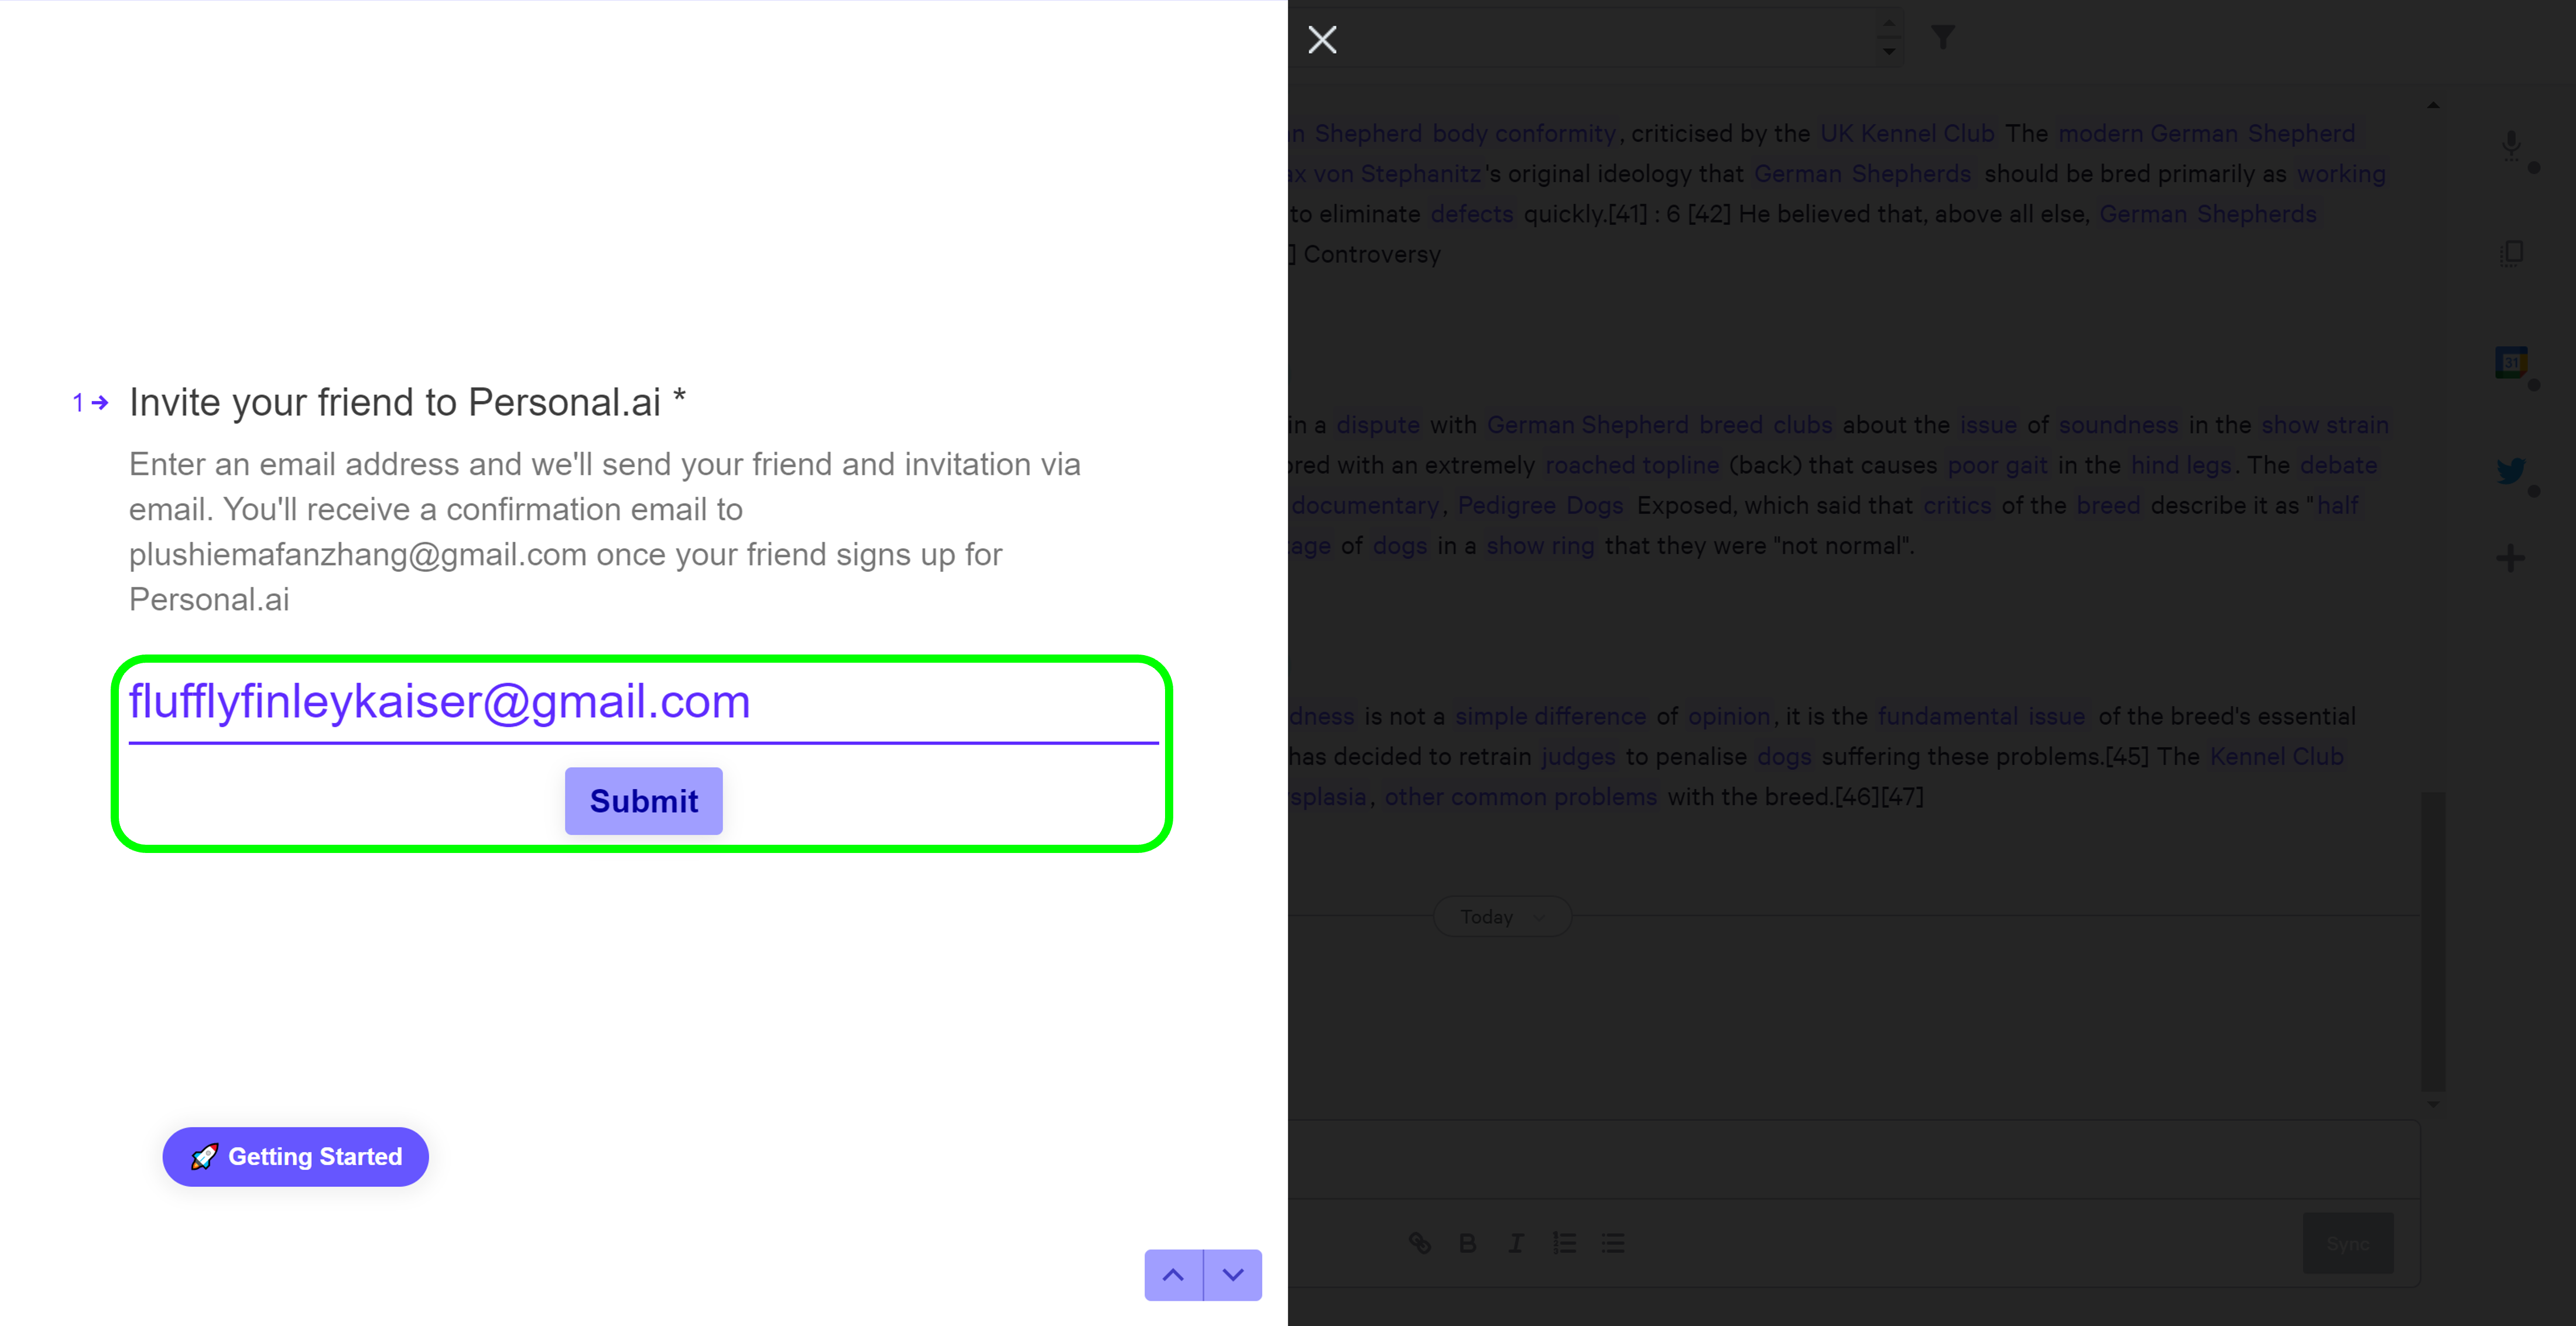
Task: Open the Getting Started guide
Action: [296, 1157]
